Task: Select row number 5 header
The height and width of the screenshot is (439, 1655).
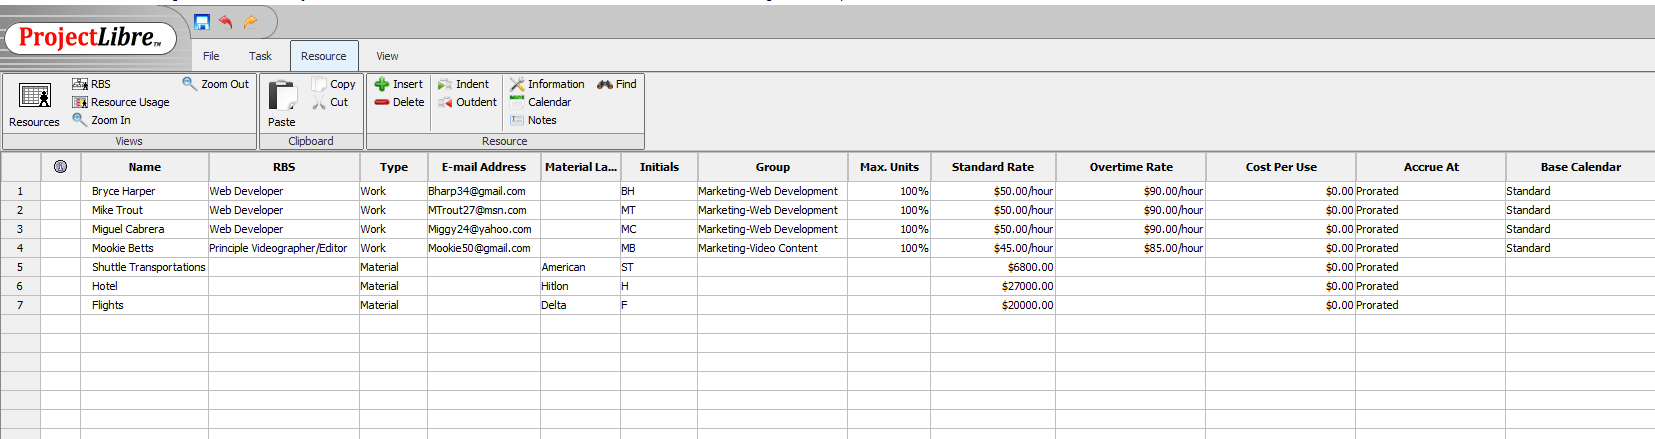Action: (20, 267)
